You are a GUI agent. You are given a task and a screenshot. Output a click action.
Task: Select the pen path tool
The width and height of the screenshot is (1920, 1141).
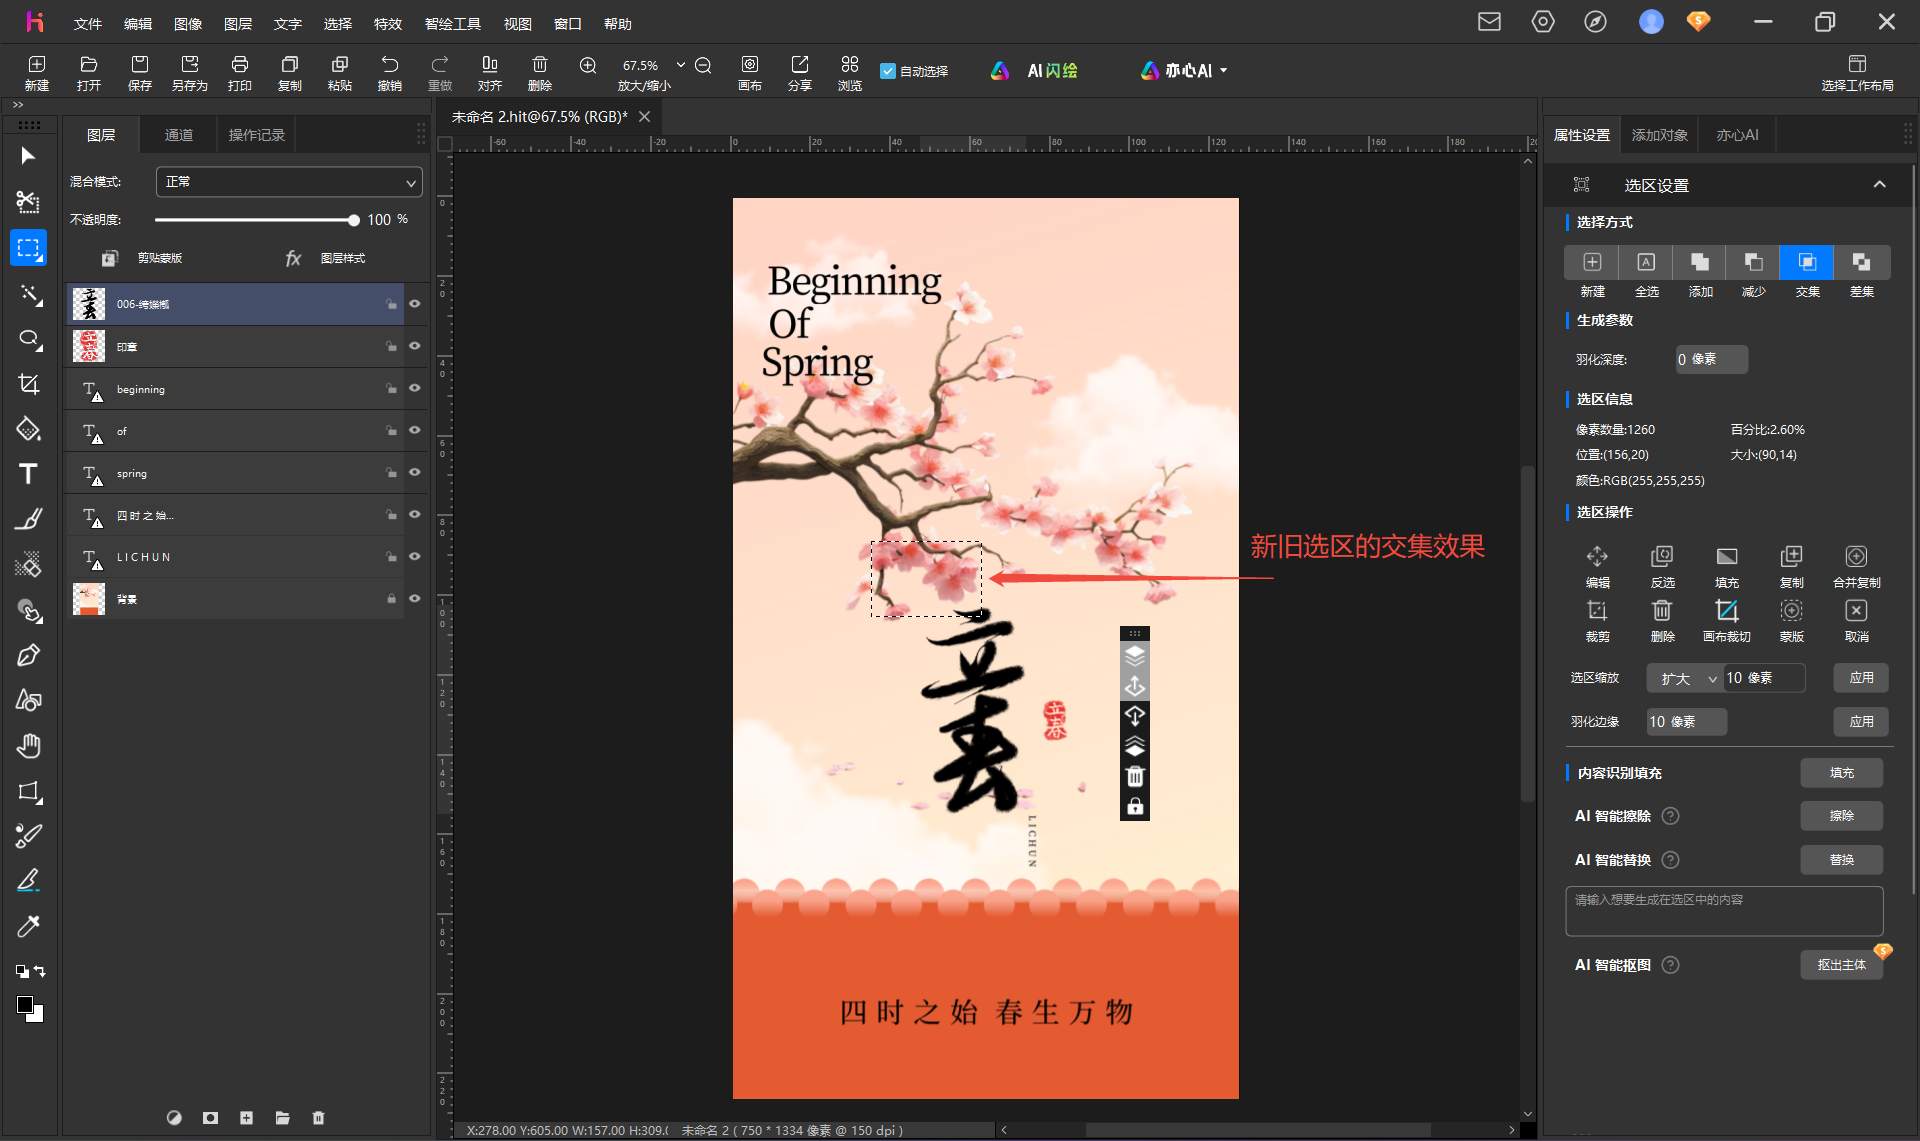click(x=28, y=655)
